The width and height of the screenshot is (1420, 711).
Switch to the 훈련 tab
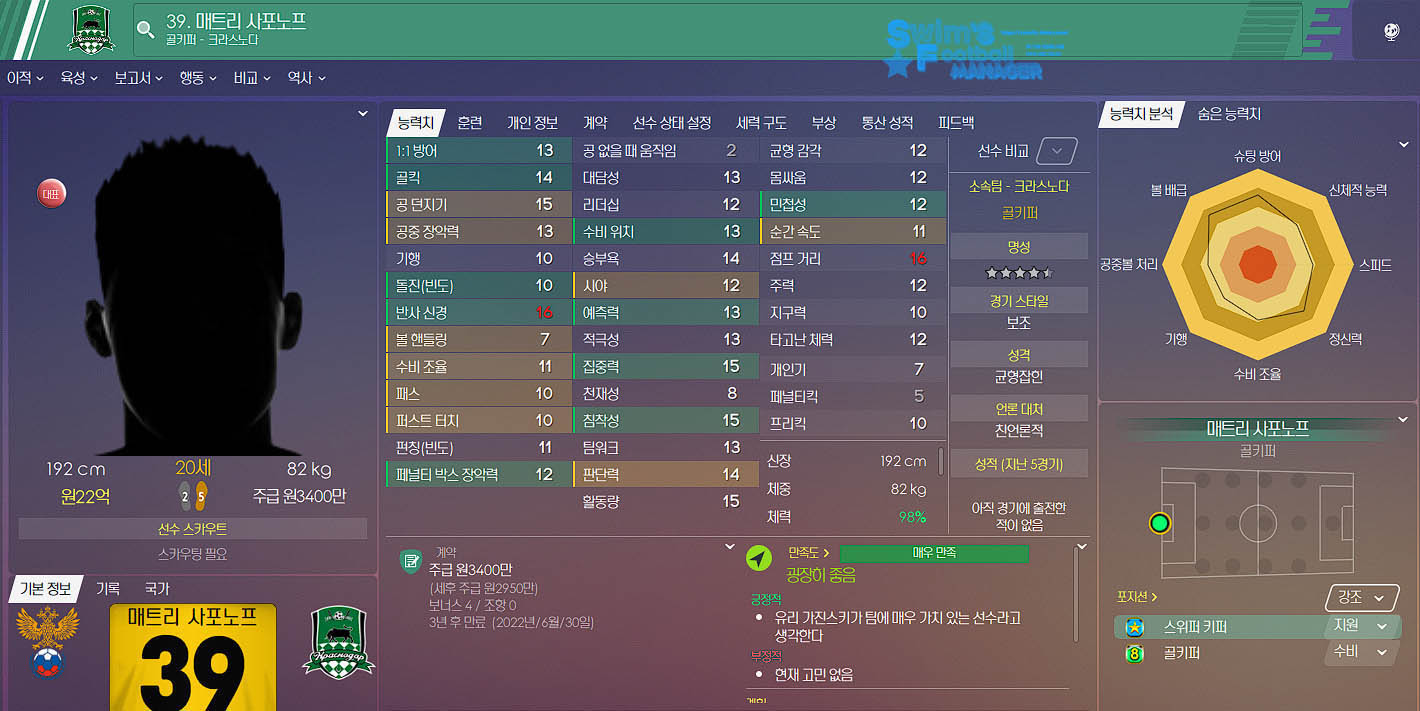[469, 122]
